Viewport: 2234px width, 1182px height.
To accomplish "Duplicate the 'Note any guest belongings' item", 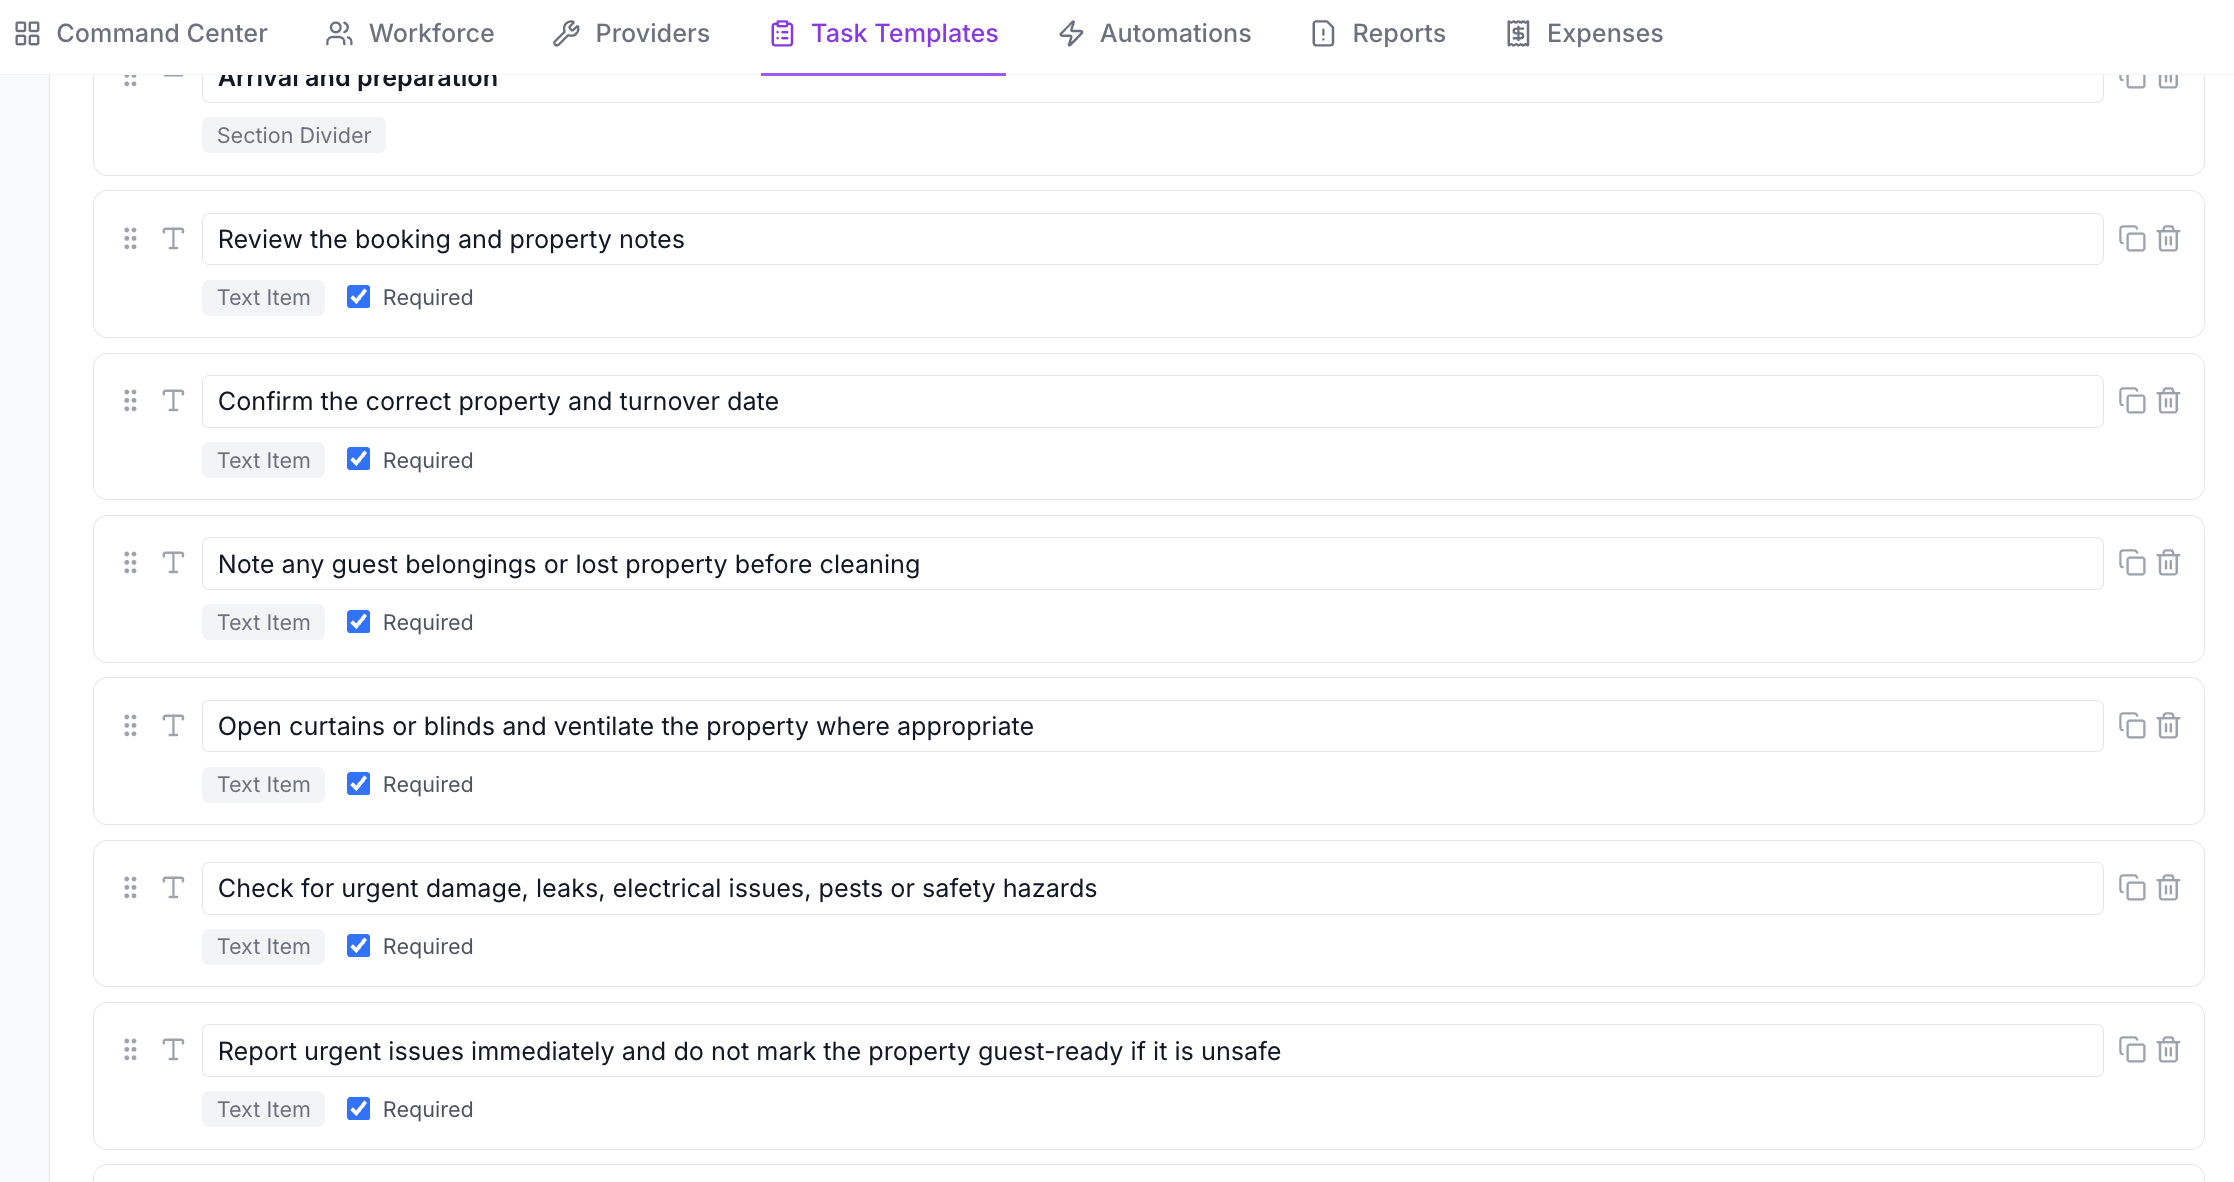I will click(x=2132, y=563).
